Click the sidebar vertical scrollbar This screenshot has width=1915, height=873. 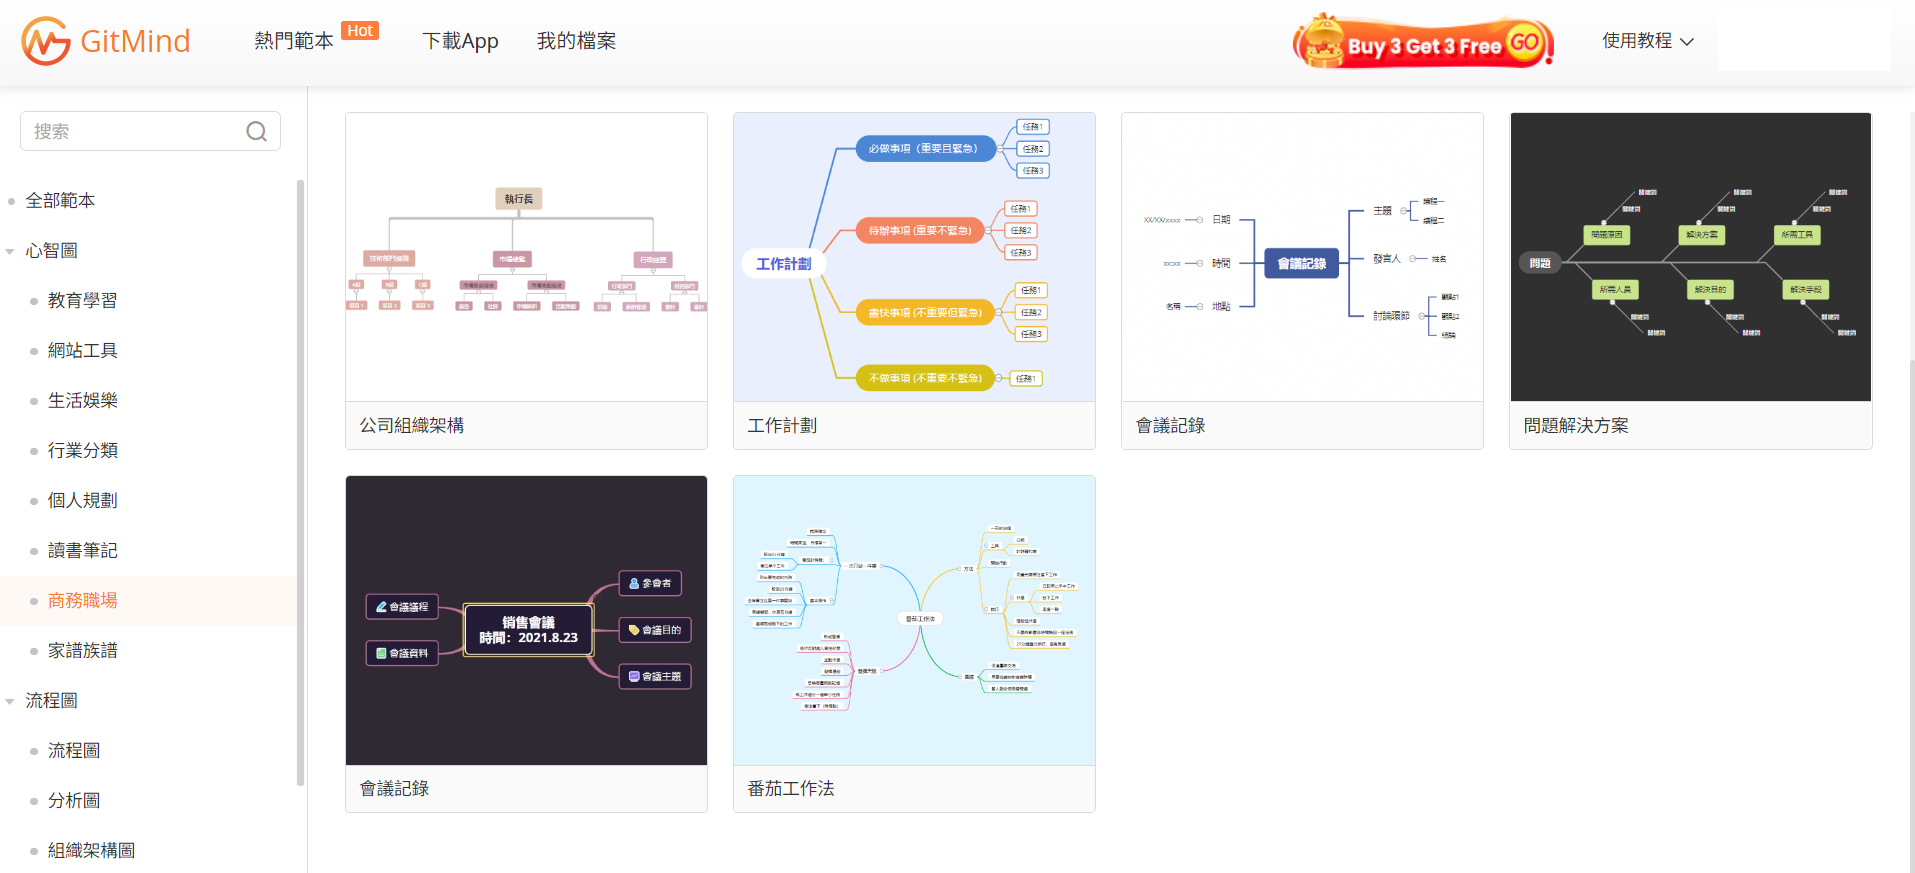click(300, 483)
